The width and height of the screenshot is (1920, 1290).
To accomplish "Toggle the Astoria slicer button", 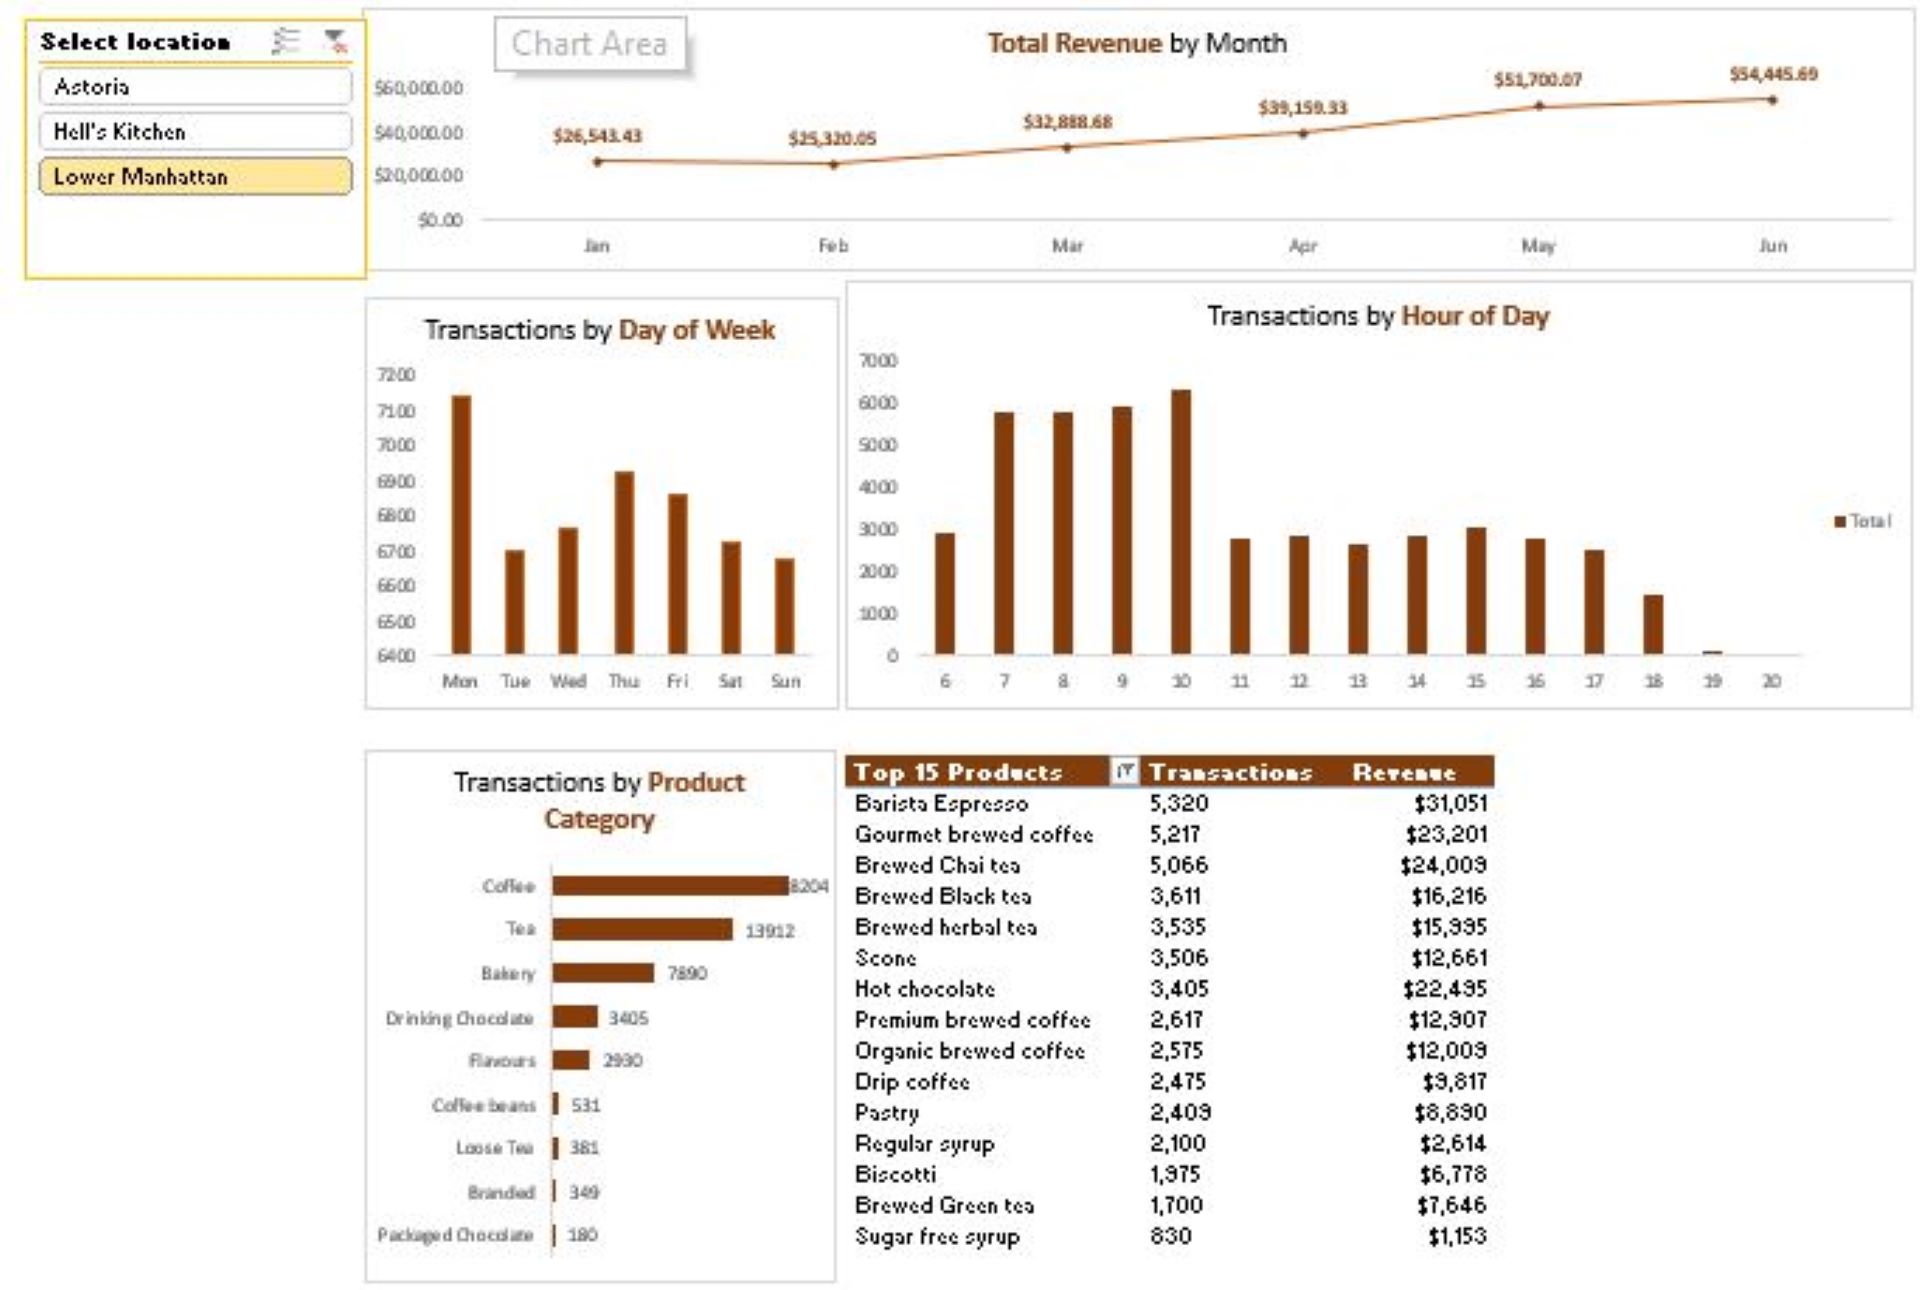I will [x=195, y=87].
